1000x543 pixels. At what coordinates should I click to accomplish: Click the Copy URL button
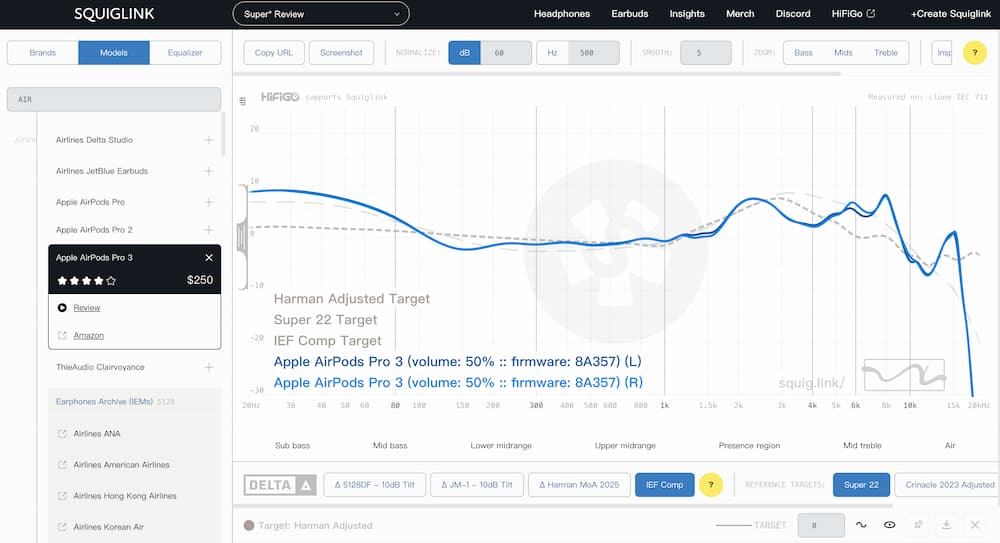274,53
